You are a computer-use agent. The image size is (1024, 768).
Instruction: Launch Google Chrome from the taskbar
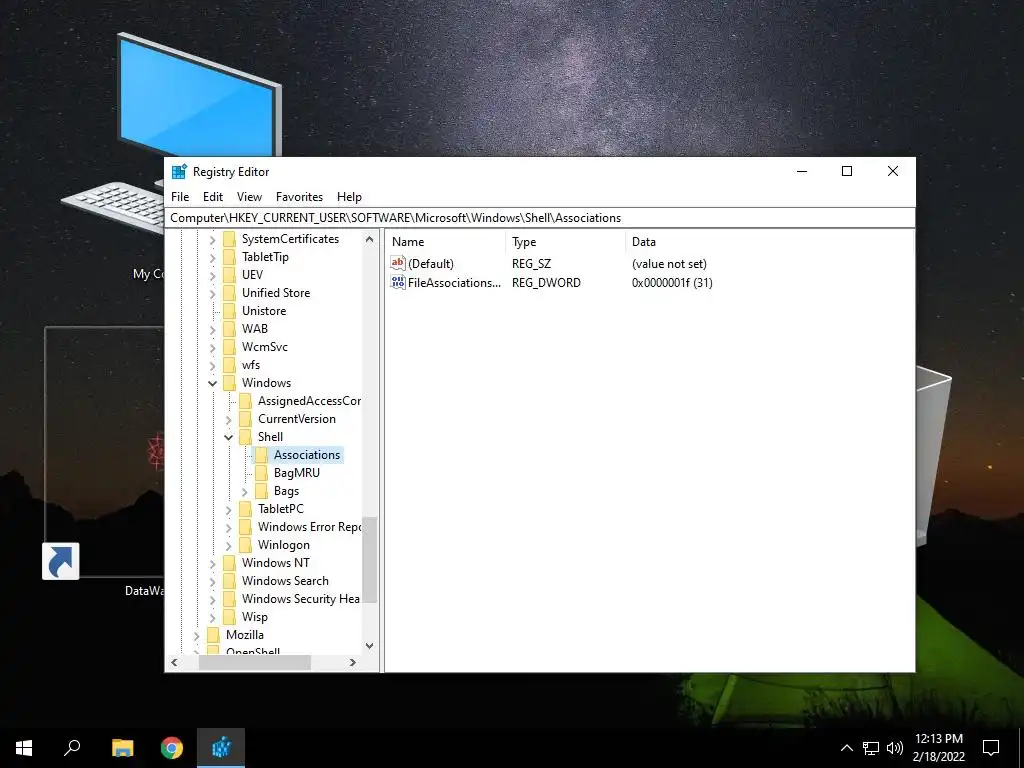pyautogui.click(x=172, y=748)
